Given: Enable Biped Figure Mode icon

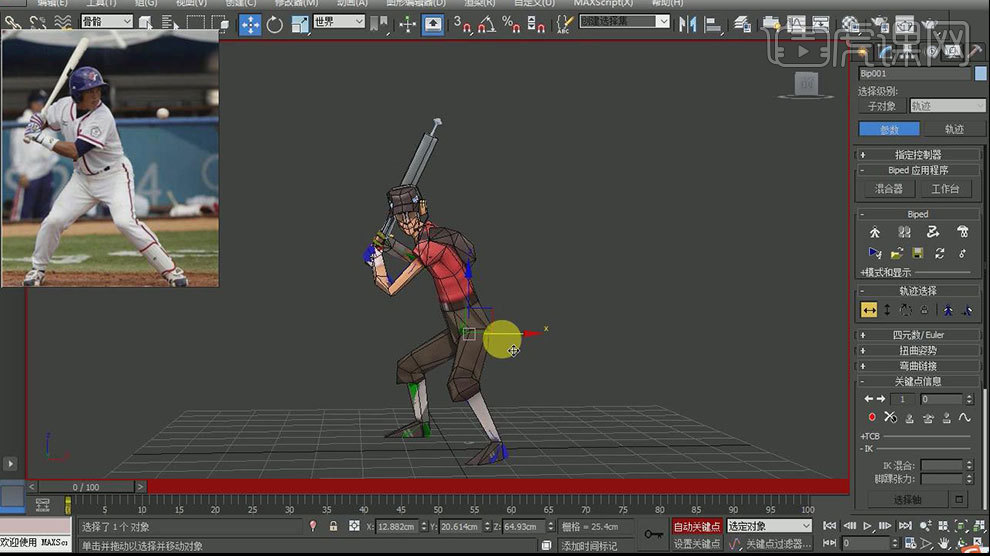Looking at the screenshot, I should tap(874, 232).
